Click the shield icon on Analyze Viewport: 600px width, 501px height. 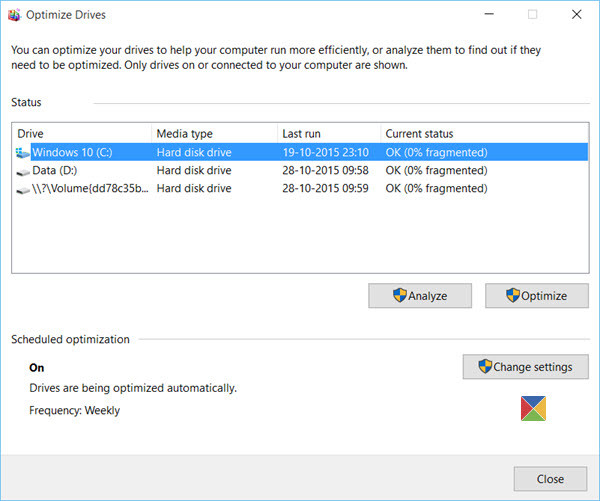[400, 295]
